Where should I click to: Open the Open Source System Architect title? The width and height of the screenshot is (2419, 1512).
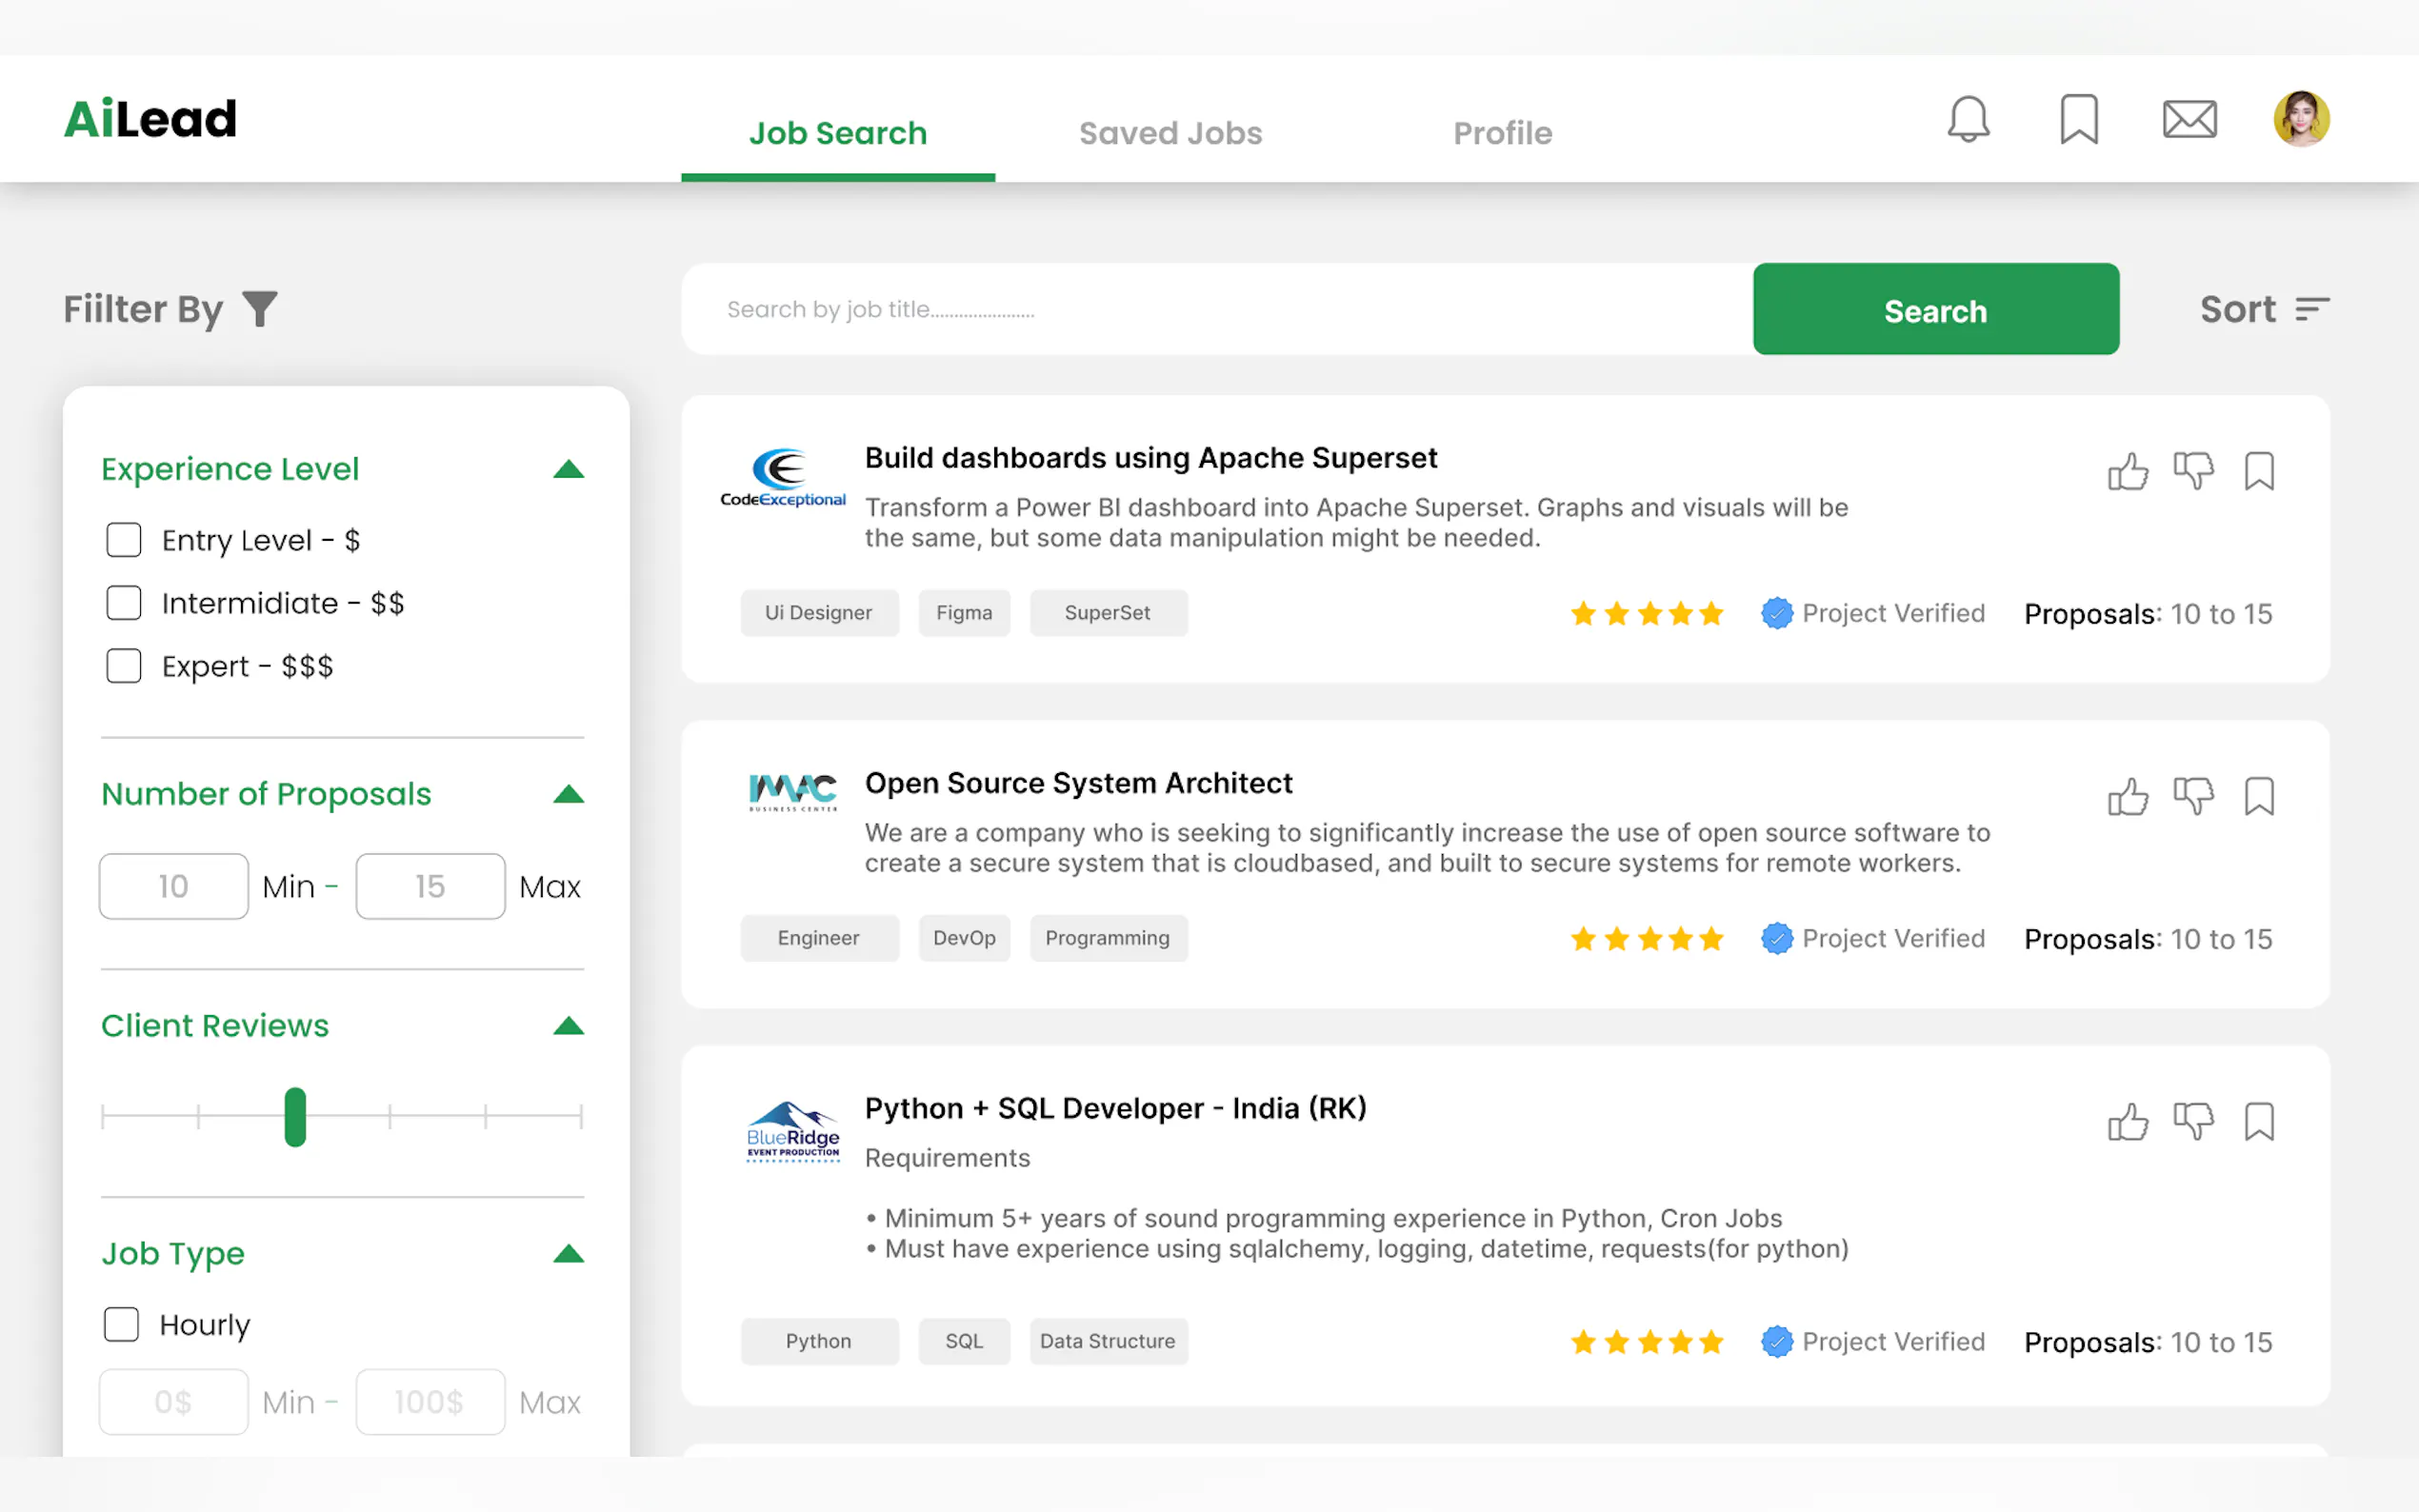1078,783
